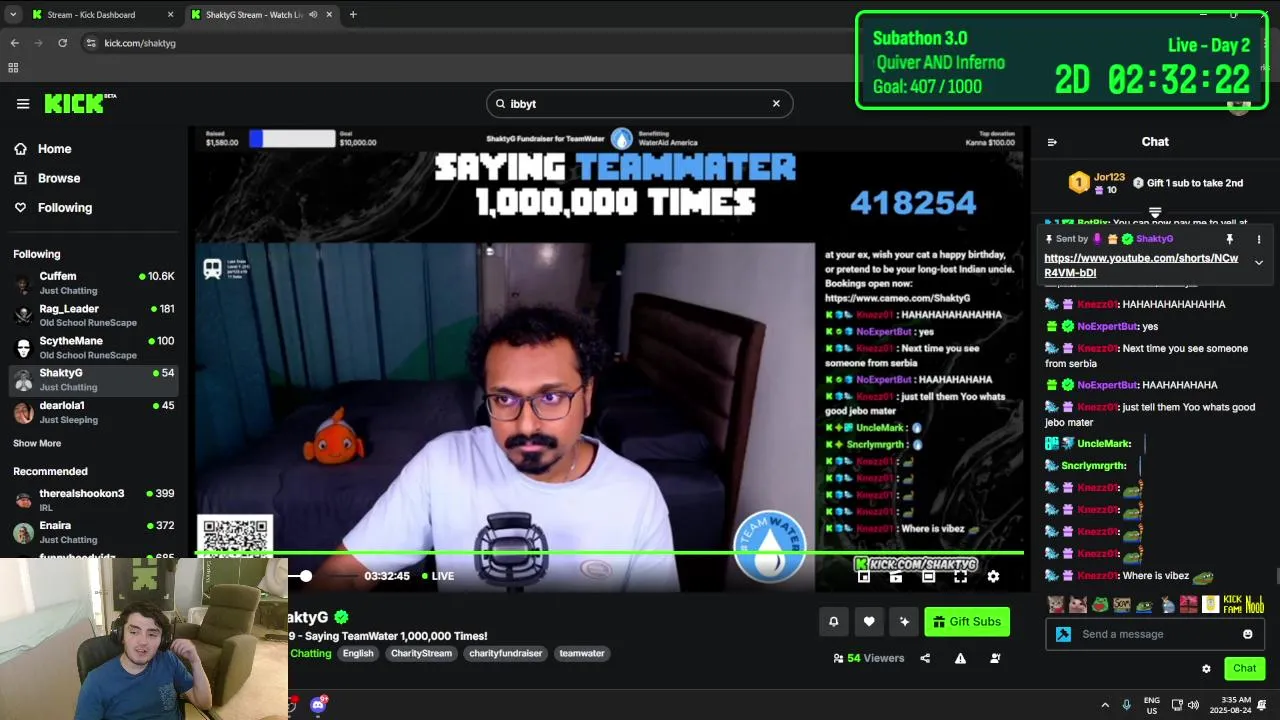
Task: Select the CharityStream tag
Action: point(421,653)
